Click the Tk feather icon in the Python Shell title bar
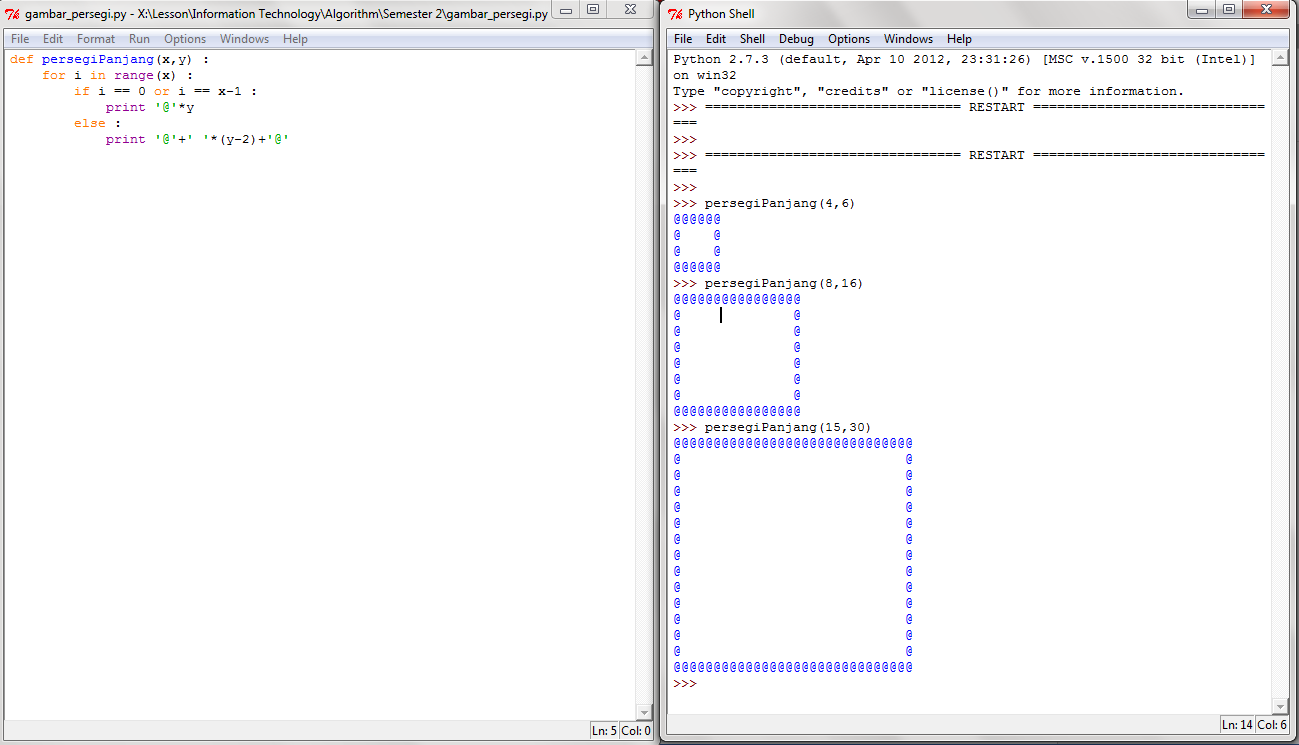Image resolution: width=1299 pixels, height=745 pixels. 676,14
